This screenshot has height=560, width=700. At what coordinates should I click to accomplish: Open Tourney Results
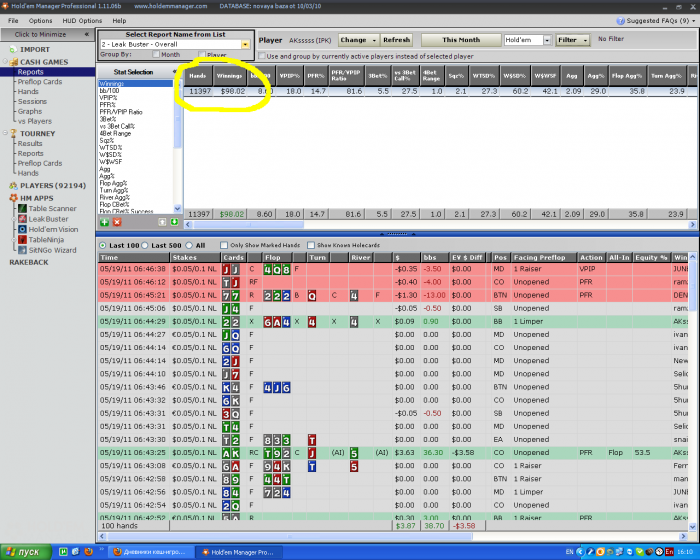[x=30, y=143]
